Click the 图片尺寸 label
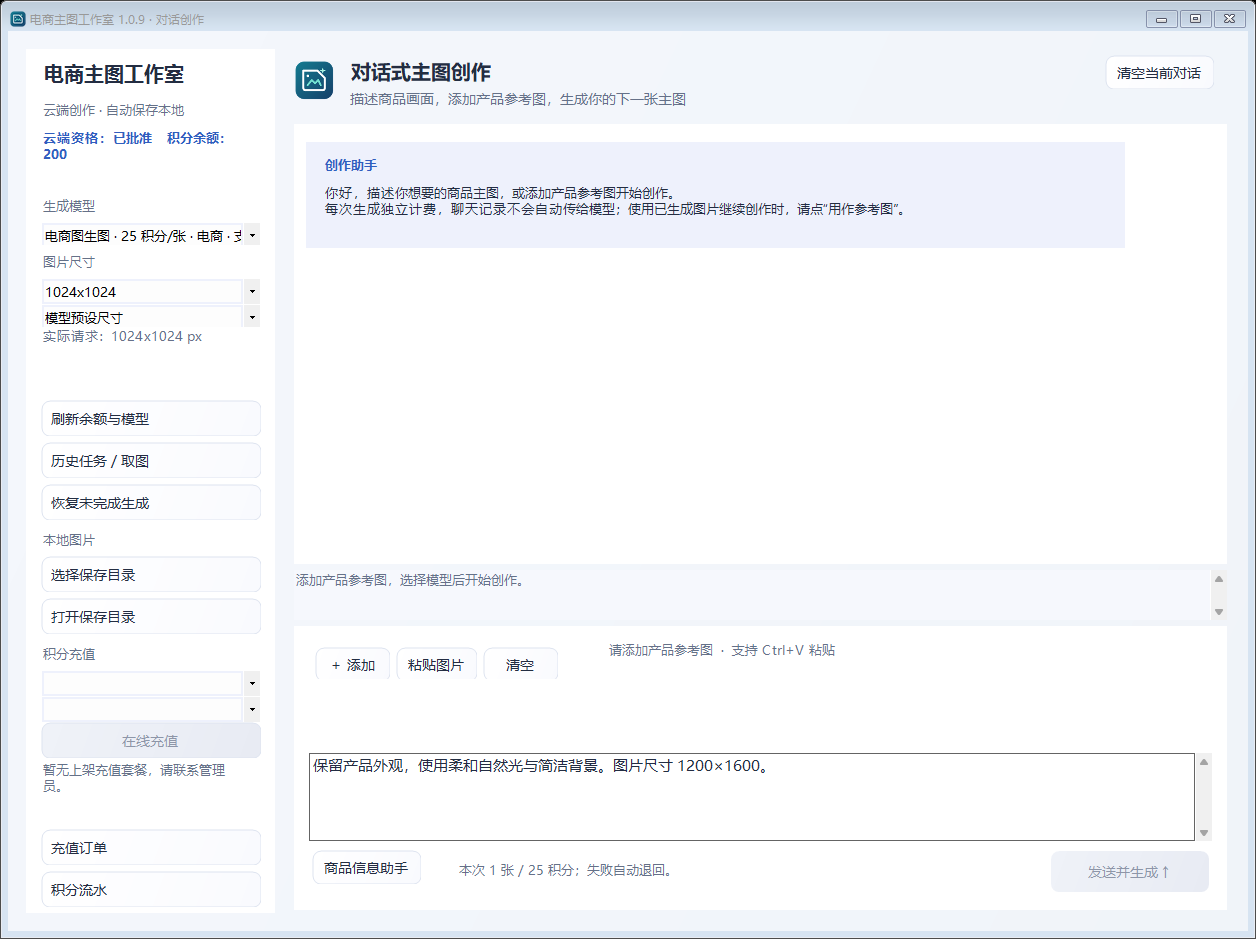Image resolution: width=1256 pixels, height=939 pixels. (69, 262)
